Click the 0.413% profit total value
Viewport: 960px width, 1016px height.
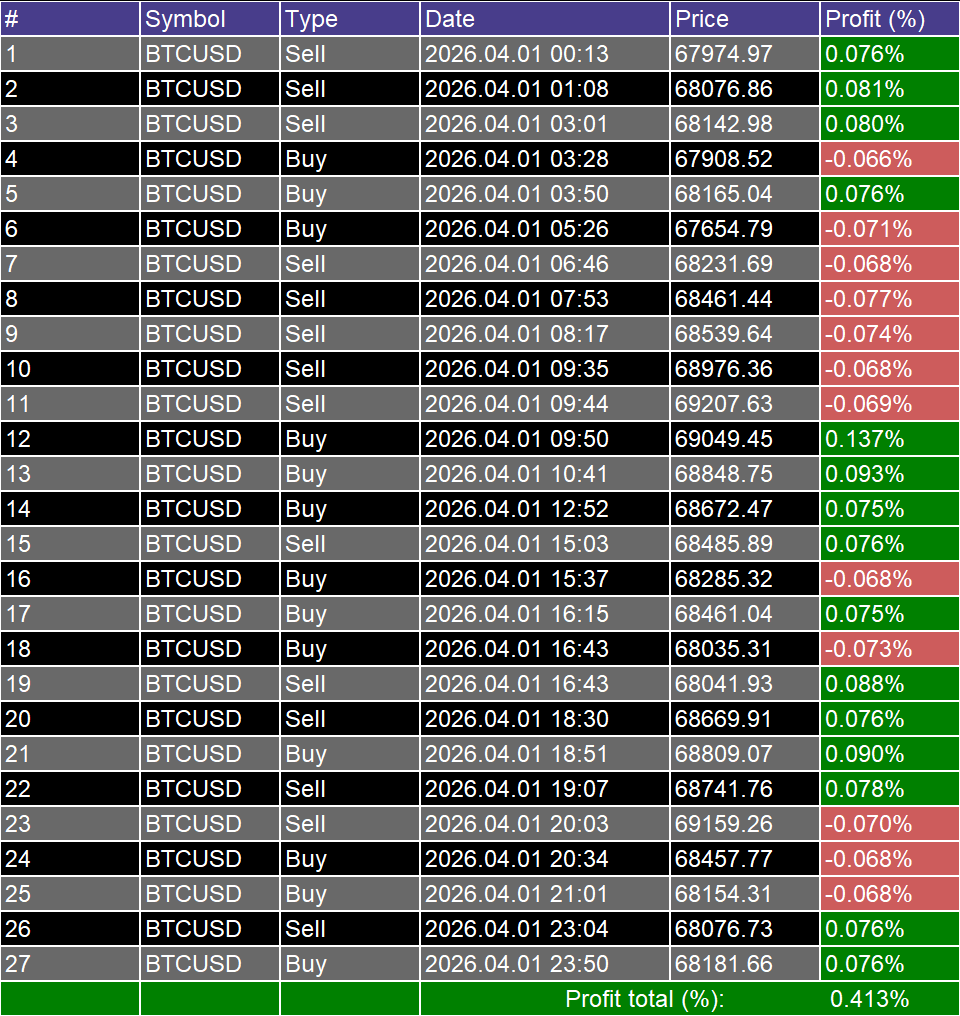pyautogui.click(x=869, y=999)
